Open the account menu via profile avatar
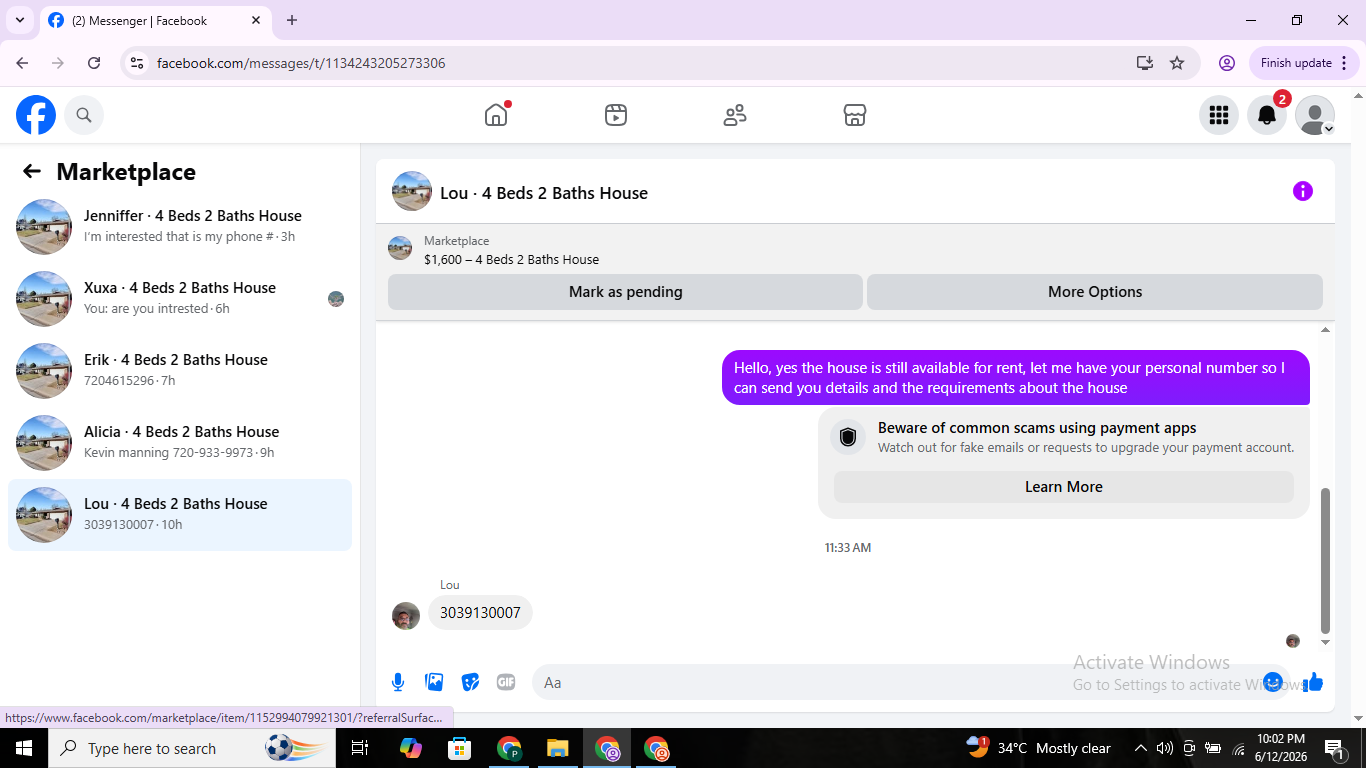 [x=1315, y=115]
